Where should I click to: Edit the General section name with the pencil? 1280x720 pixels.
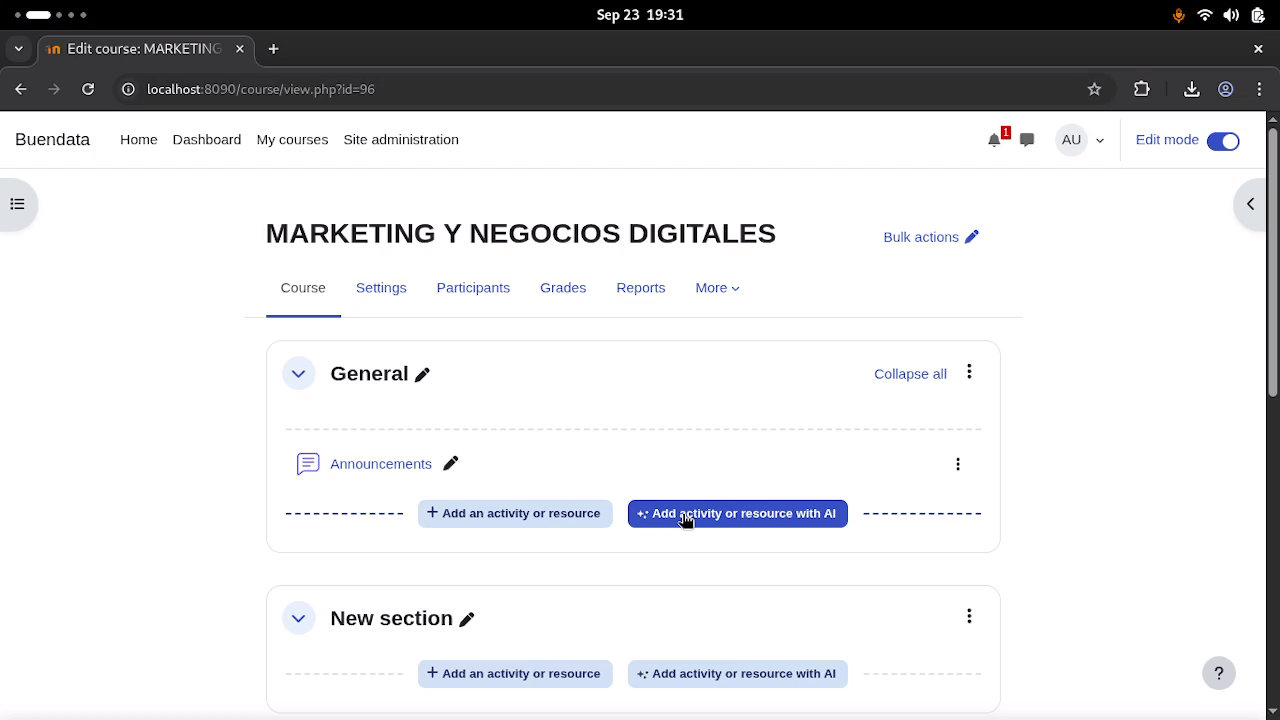(422, 373)
